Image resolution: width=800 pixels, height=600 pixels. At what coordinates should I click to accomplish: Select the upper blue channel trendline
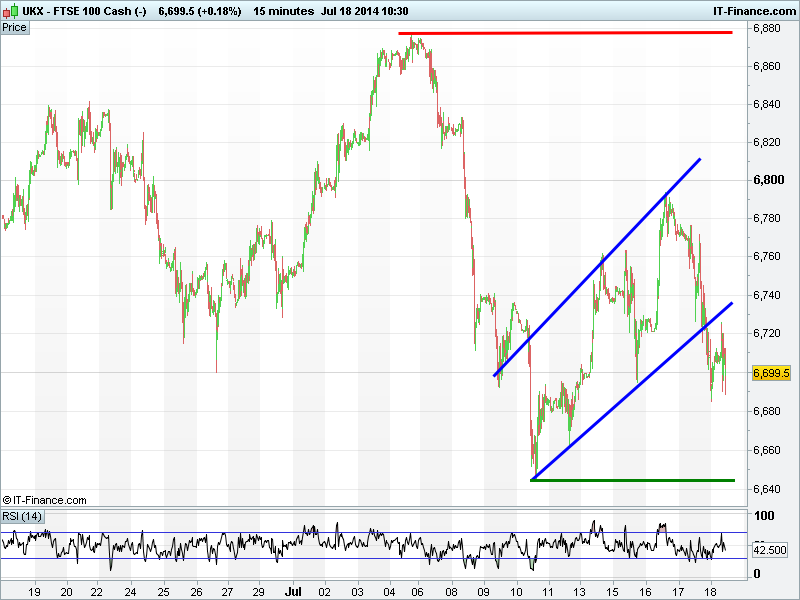click(x=600, y=265)
